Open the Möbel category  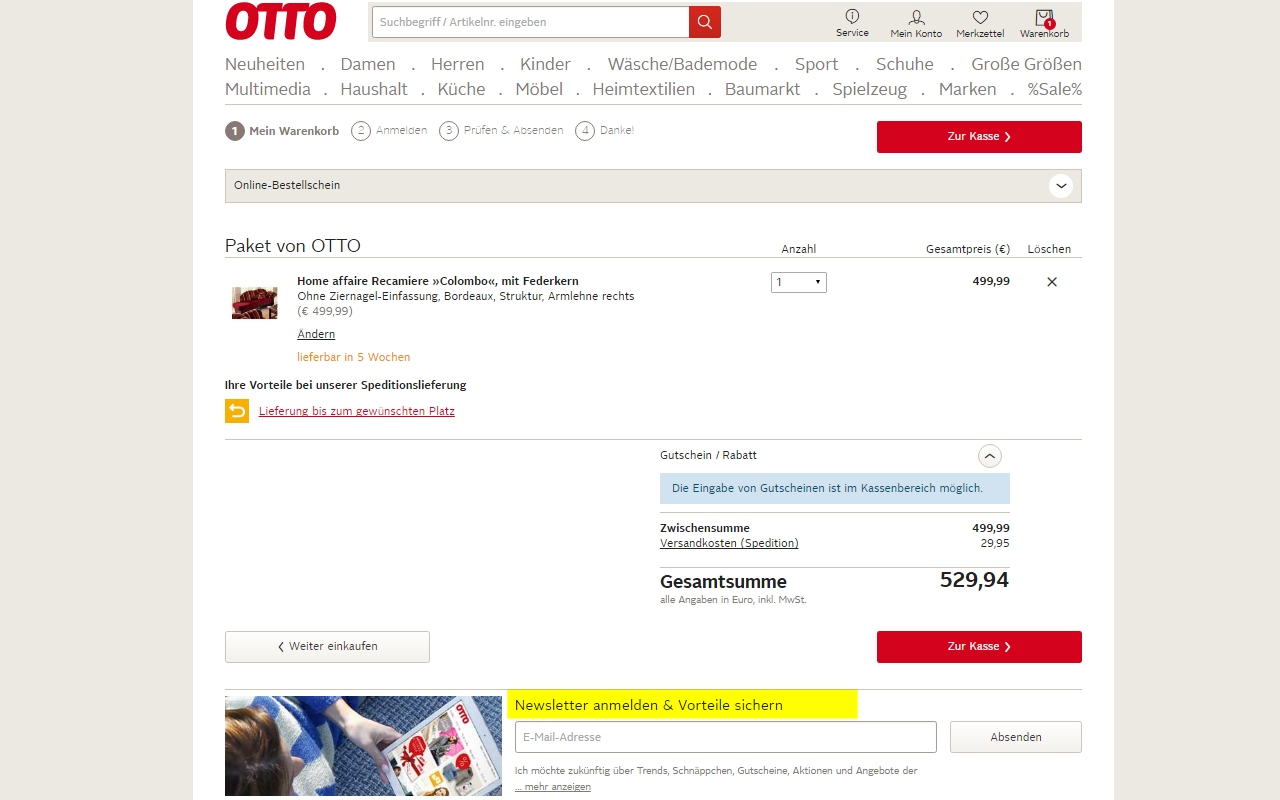tap(539, 89)
